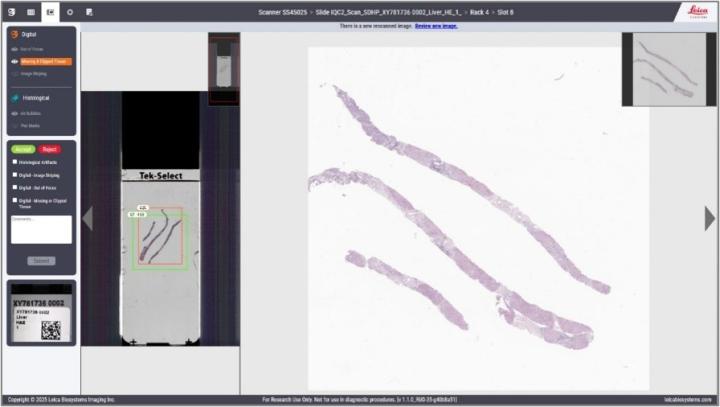This screenshot has height=407, width=720.
Task: Toggle eye visibility for Out of Focus
Action: coord(14,49)
